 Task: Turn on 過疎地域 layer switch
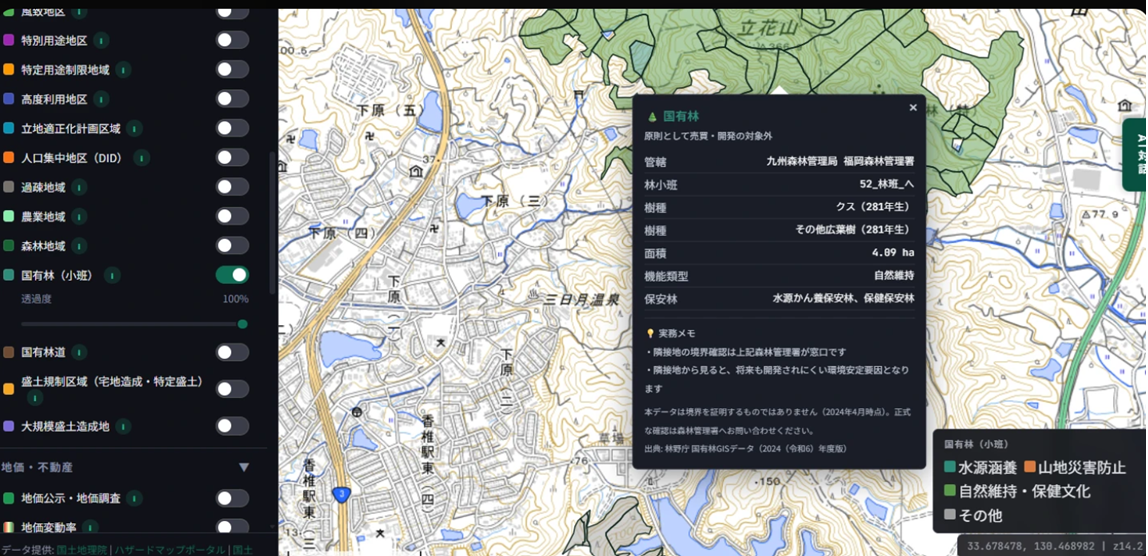tap(232, 188)
